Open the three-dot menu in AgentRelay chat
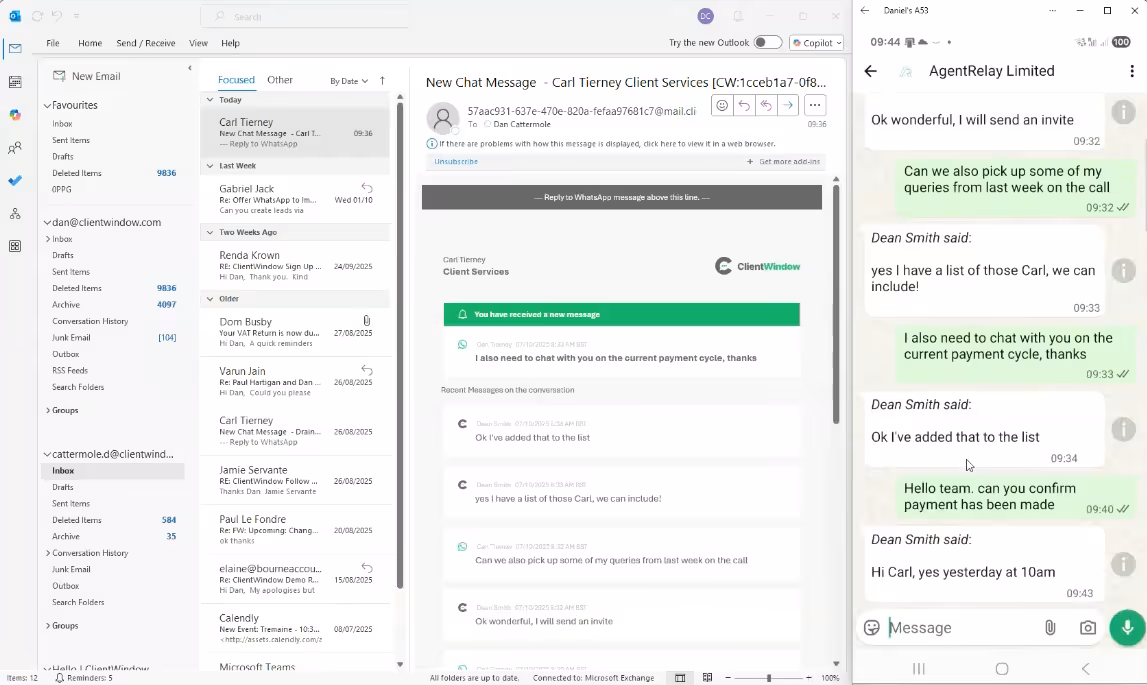This screenshot has height=685, width=1147. point(1132,71)
